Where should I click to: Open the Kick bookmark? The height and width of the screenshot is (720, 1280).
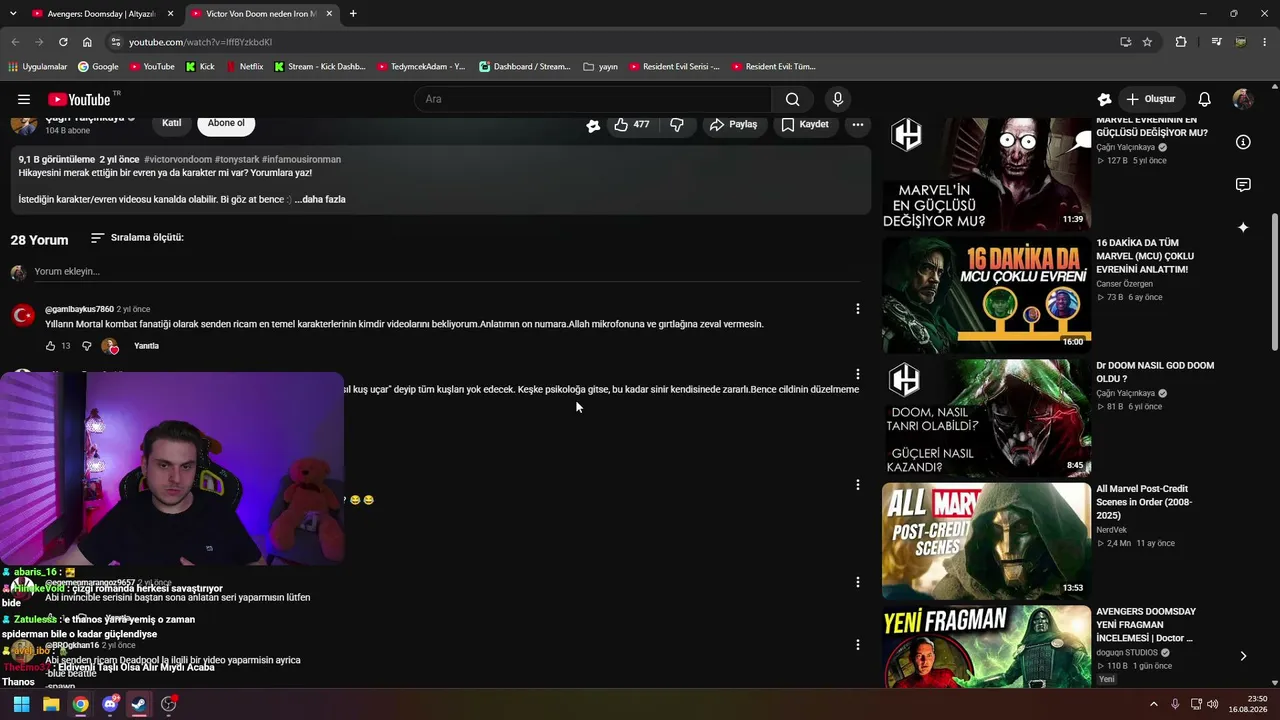[200, 67]
